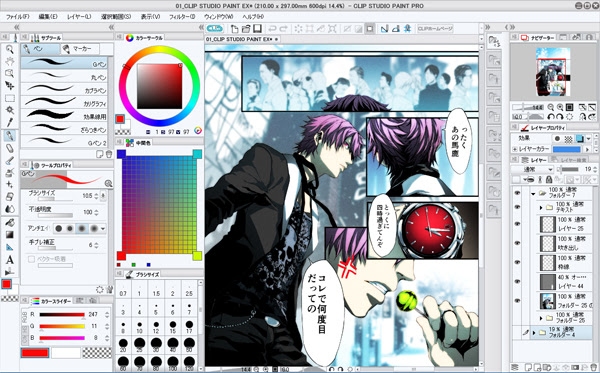This screenshot has height=373, width=600.
Task: Select the Gradient tool
Action: [x=10, y=235]
